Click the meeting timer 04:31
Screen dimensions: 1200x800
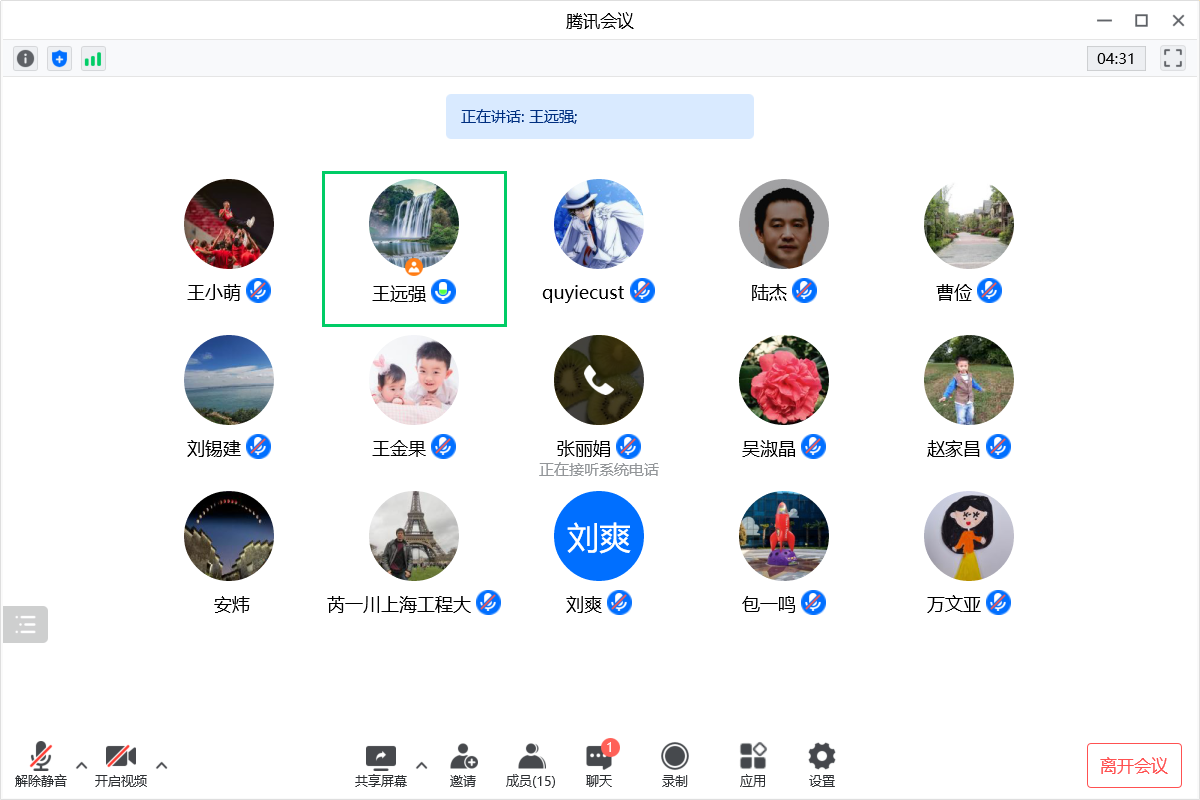tap(1116, 59)
